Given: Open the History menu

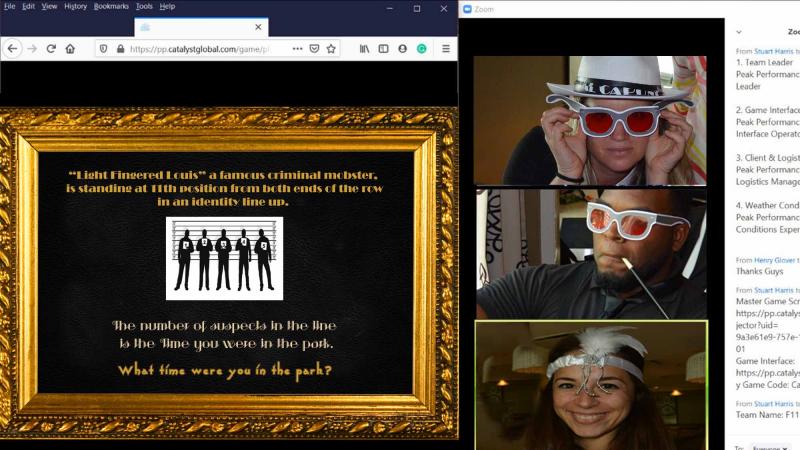Looking at the screenshot, I should (x=75, y=6).
